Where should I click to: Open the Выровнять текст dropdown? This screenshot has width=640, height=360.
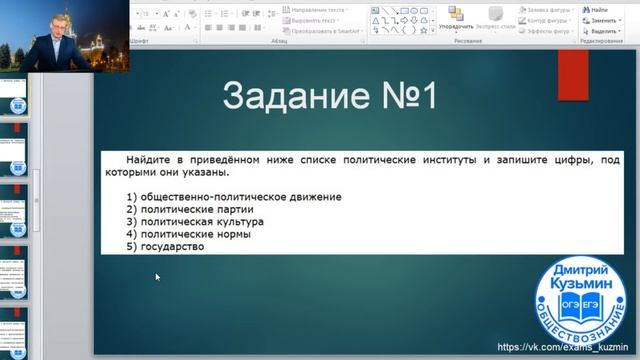point(311,20)
